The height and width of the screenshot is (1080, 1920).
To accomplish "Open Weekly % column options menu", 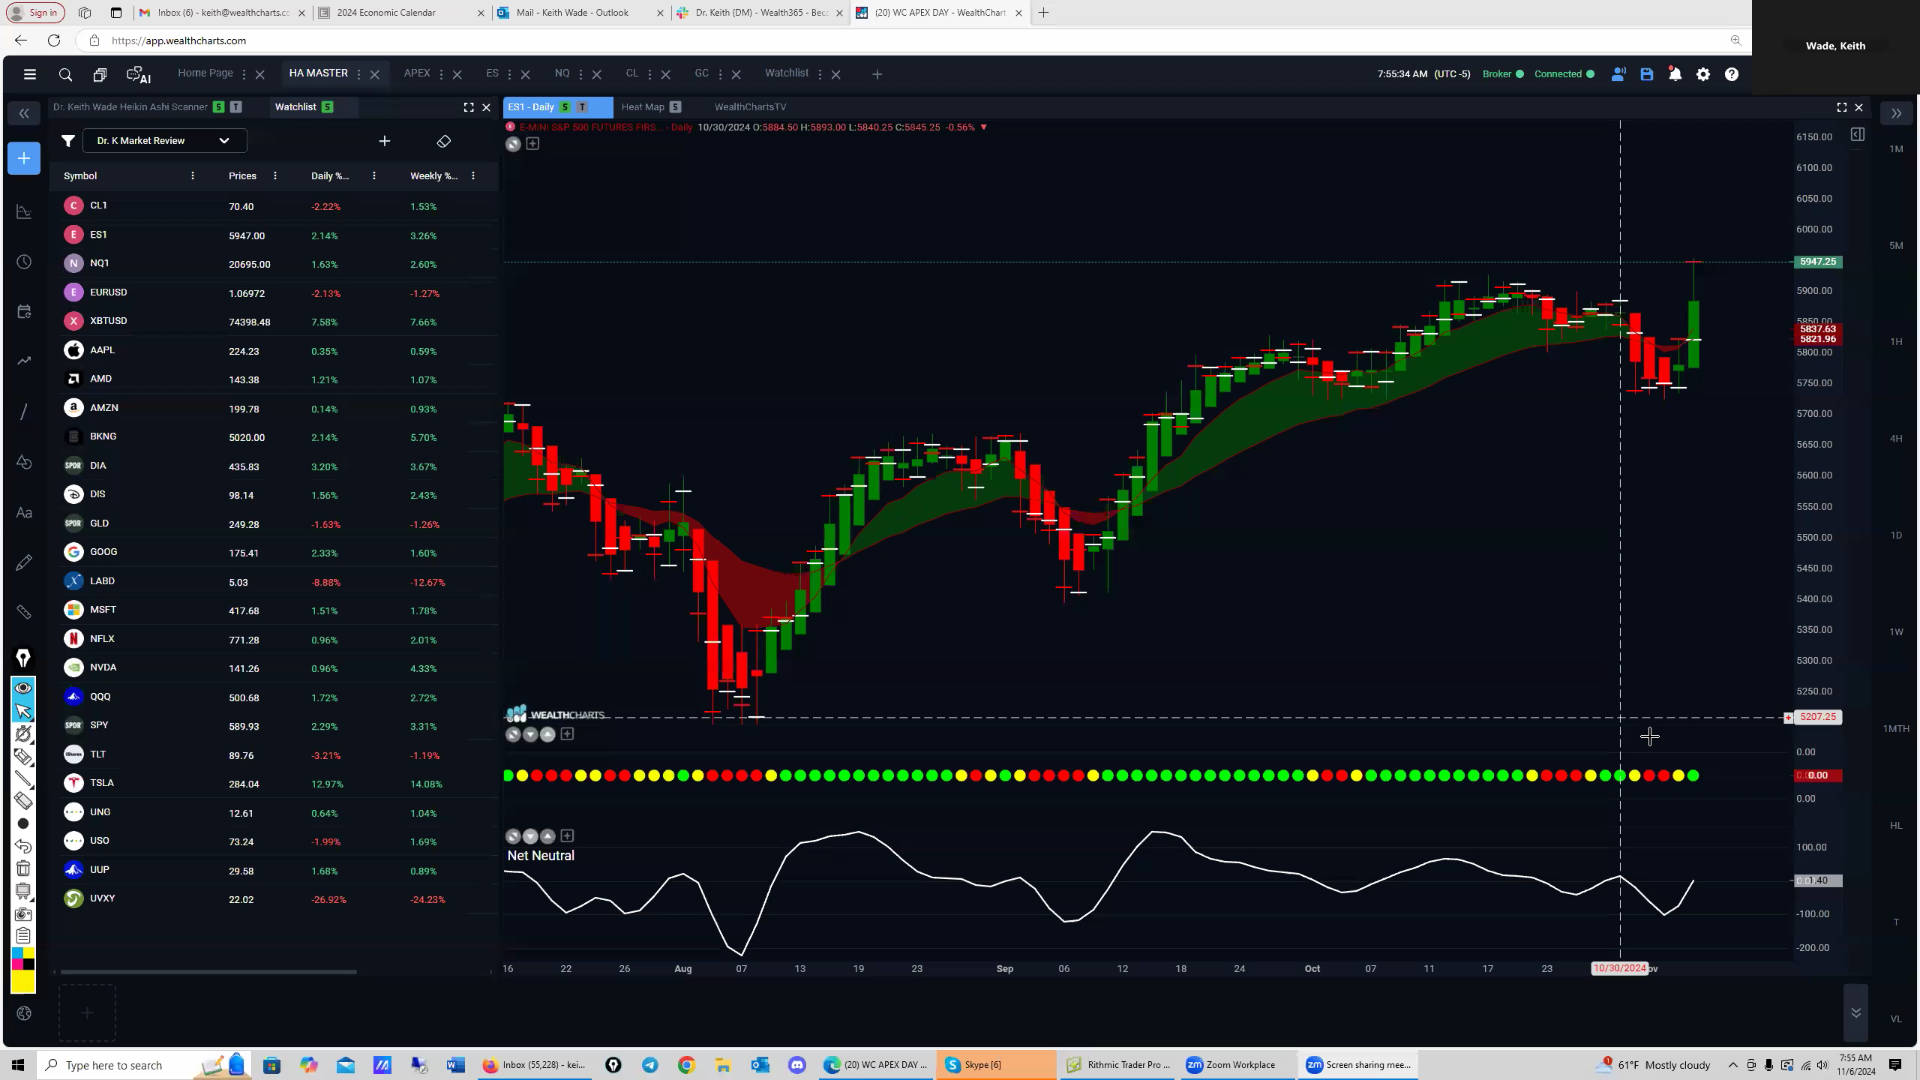I will click(x=473, y=176).
